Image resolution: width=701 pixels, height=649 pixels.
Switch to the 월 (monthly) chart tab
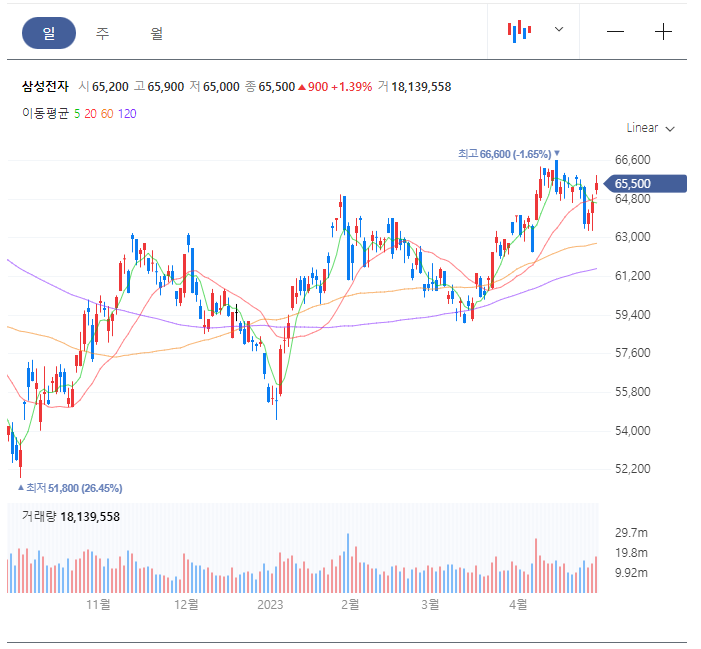156,33
